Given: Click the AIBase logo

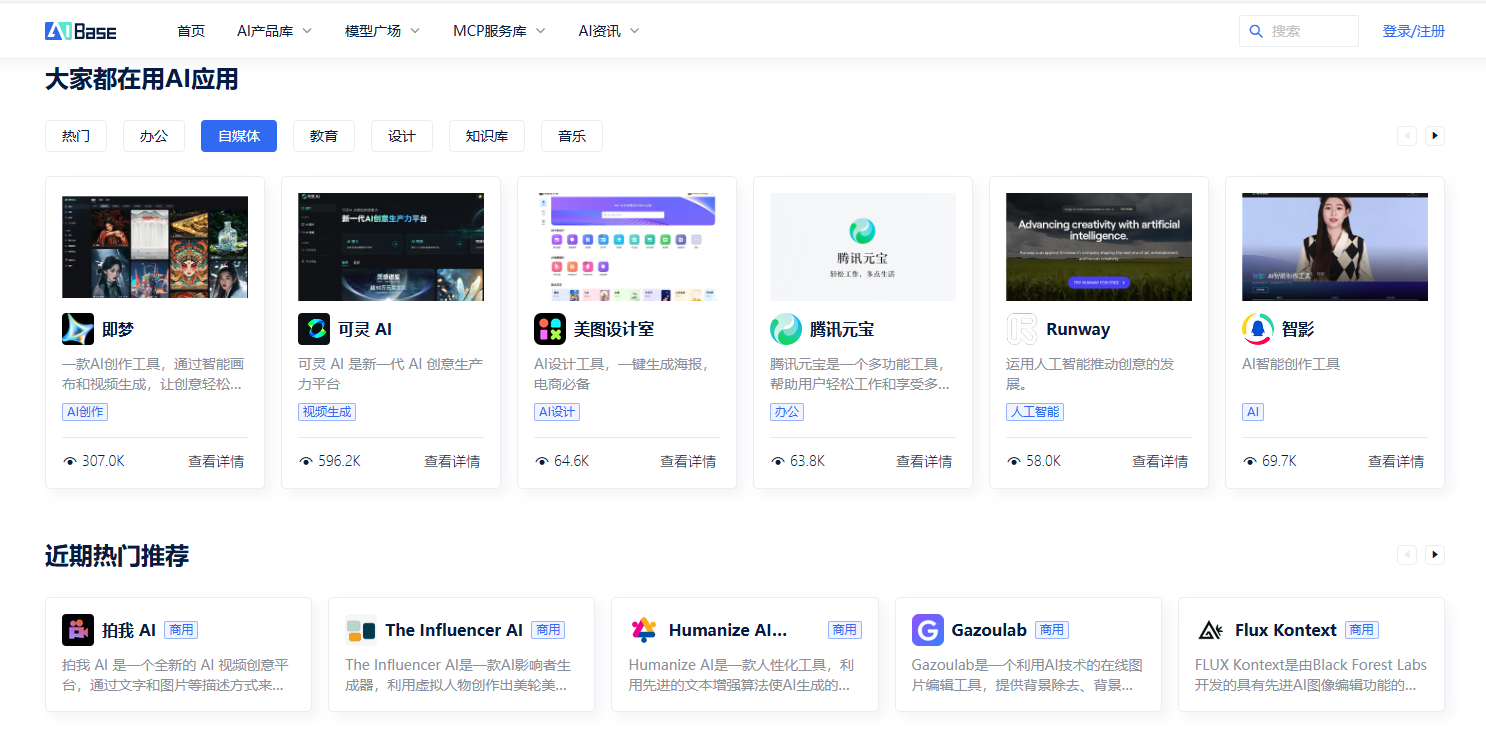Looking at the screenshot, I should tap(80, 31).
